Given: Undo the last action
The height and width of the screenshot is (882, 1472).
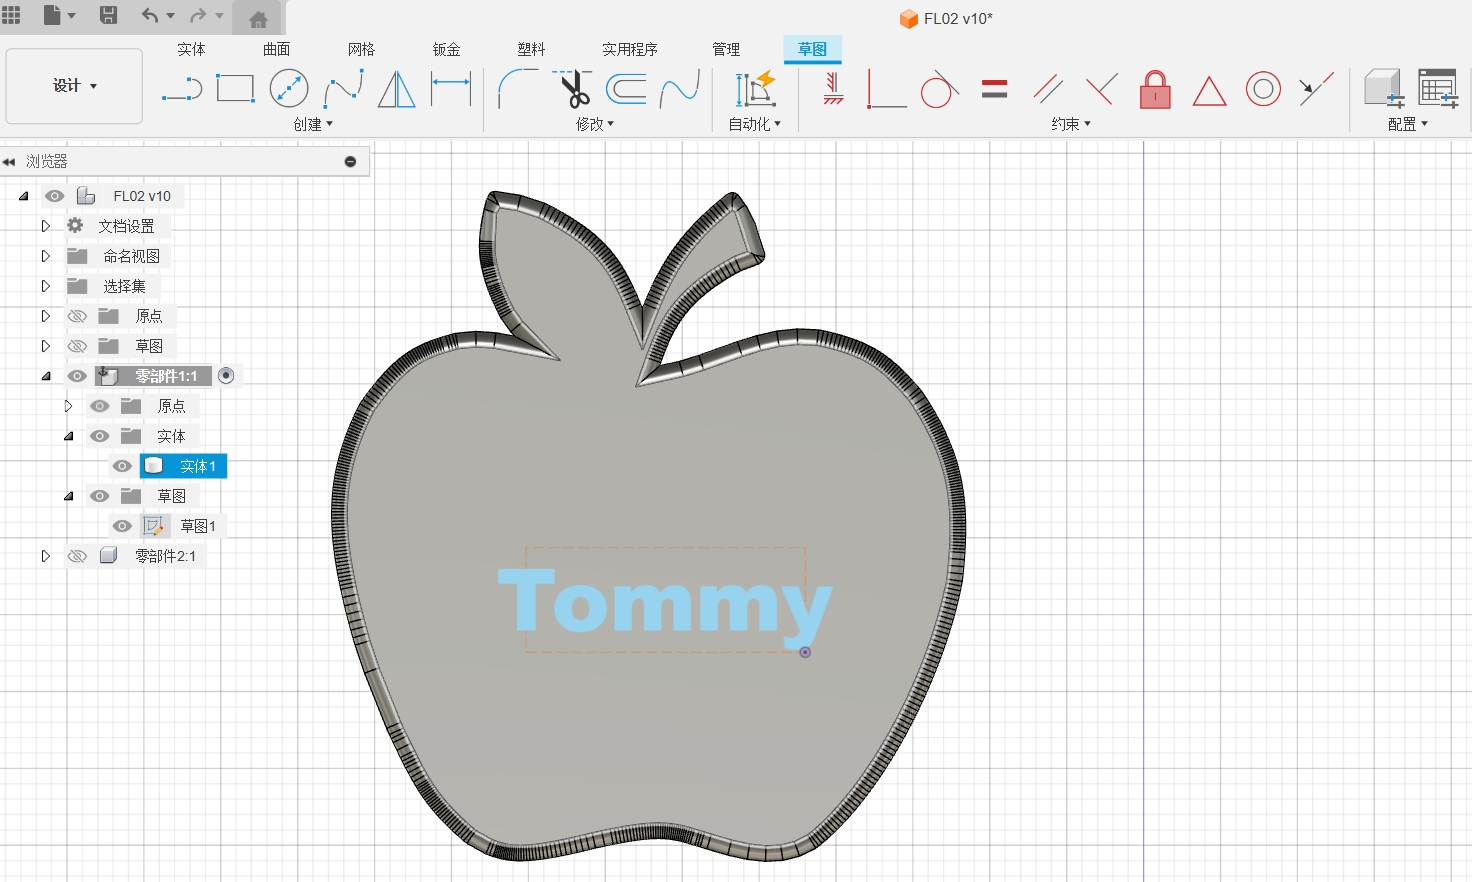Looking at the screenshot, I should tap(149, 15).
